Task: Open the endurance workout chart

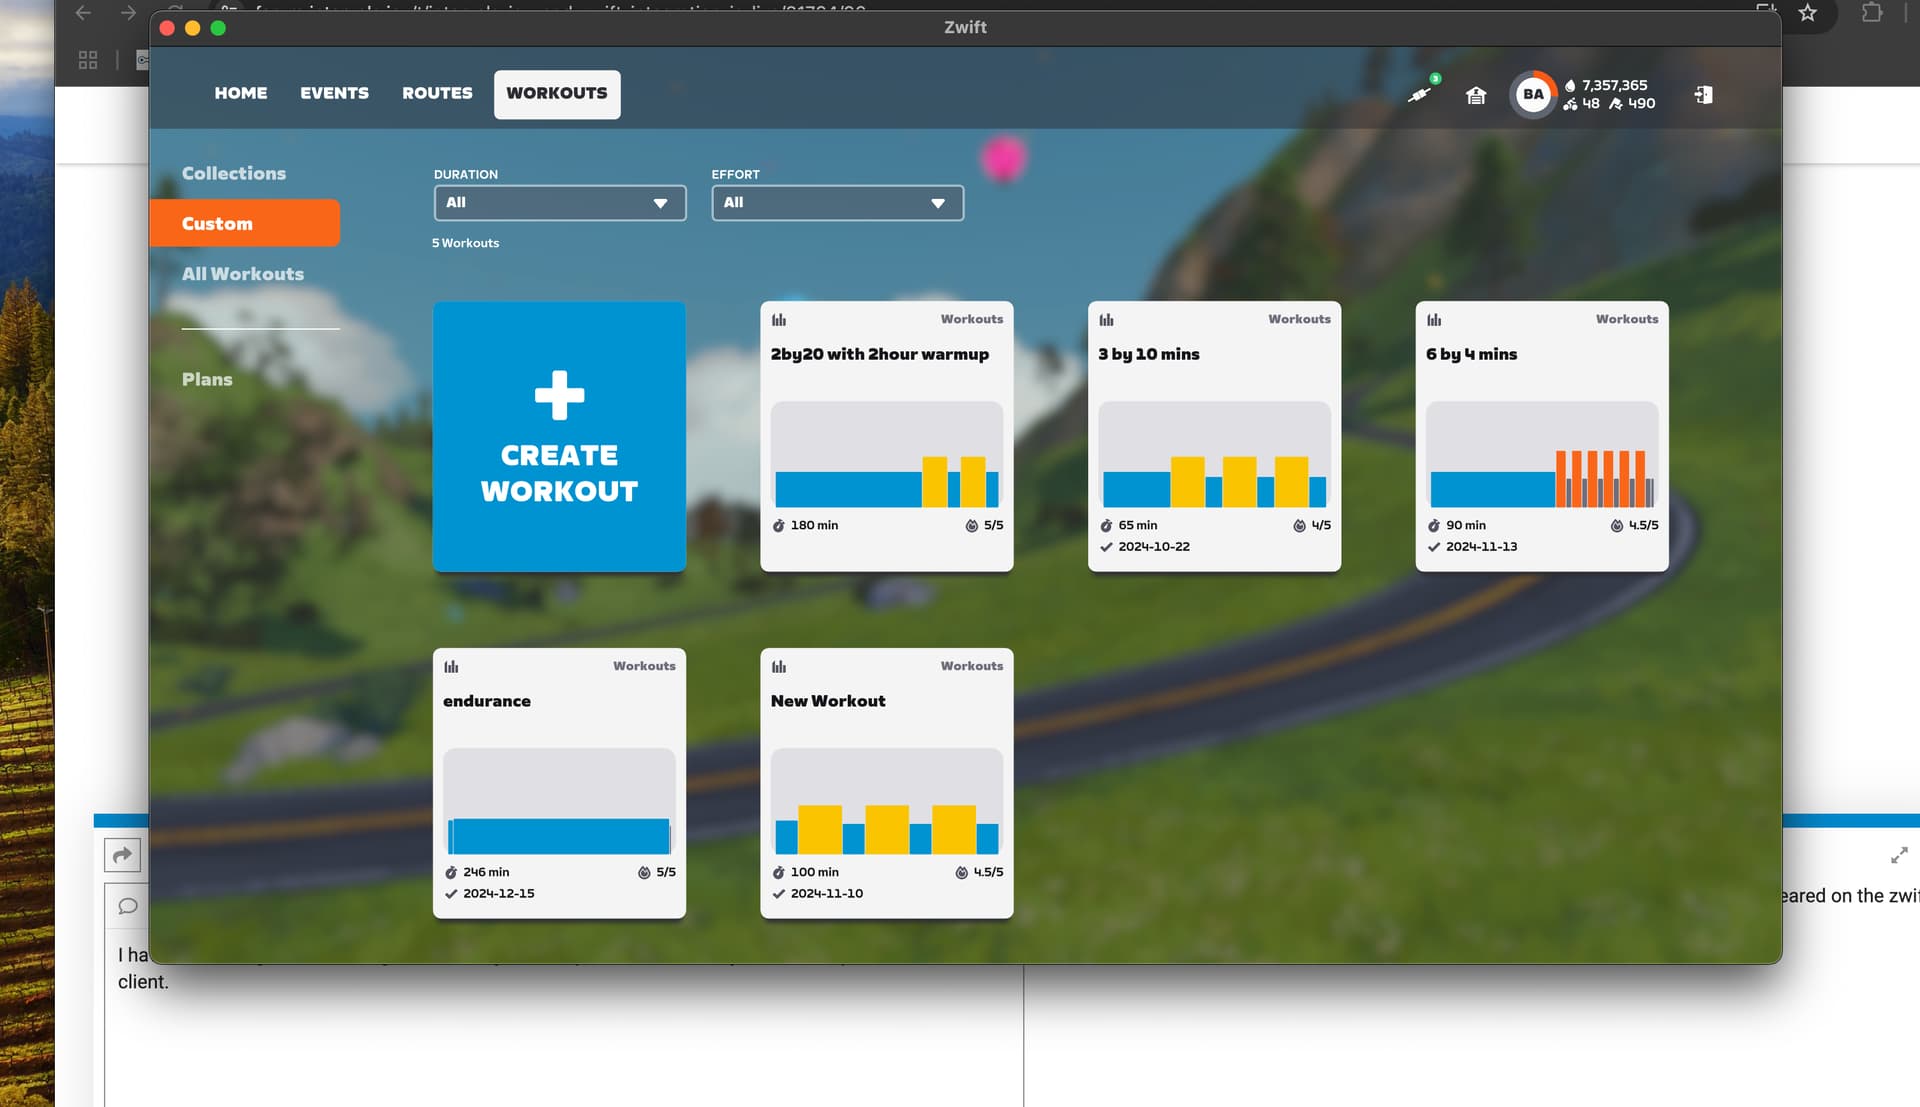Action: (x=559, y=803)
